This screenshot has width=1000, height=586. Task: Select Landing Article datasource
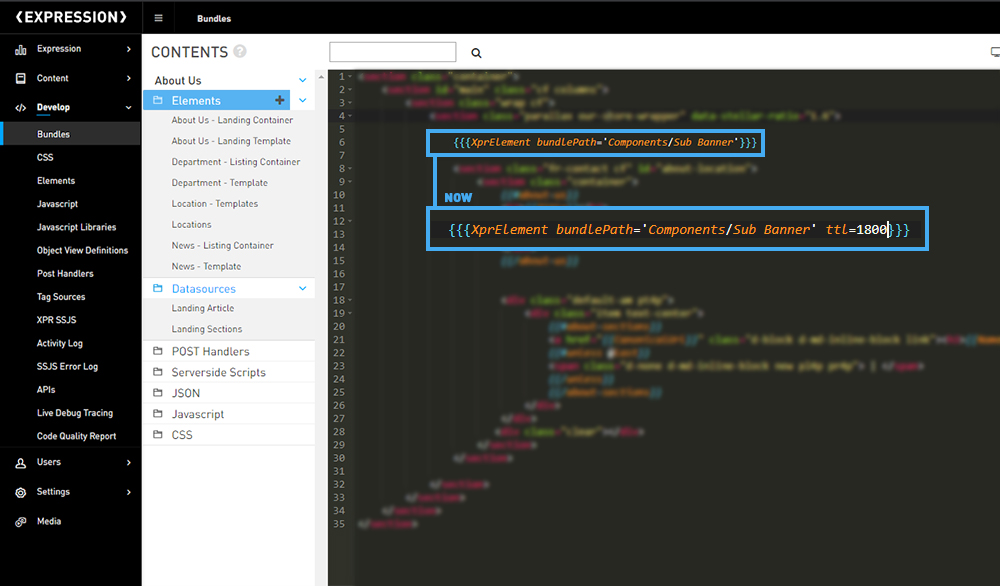pos(203,308)
